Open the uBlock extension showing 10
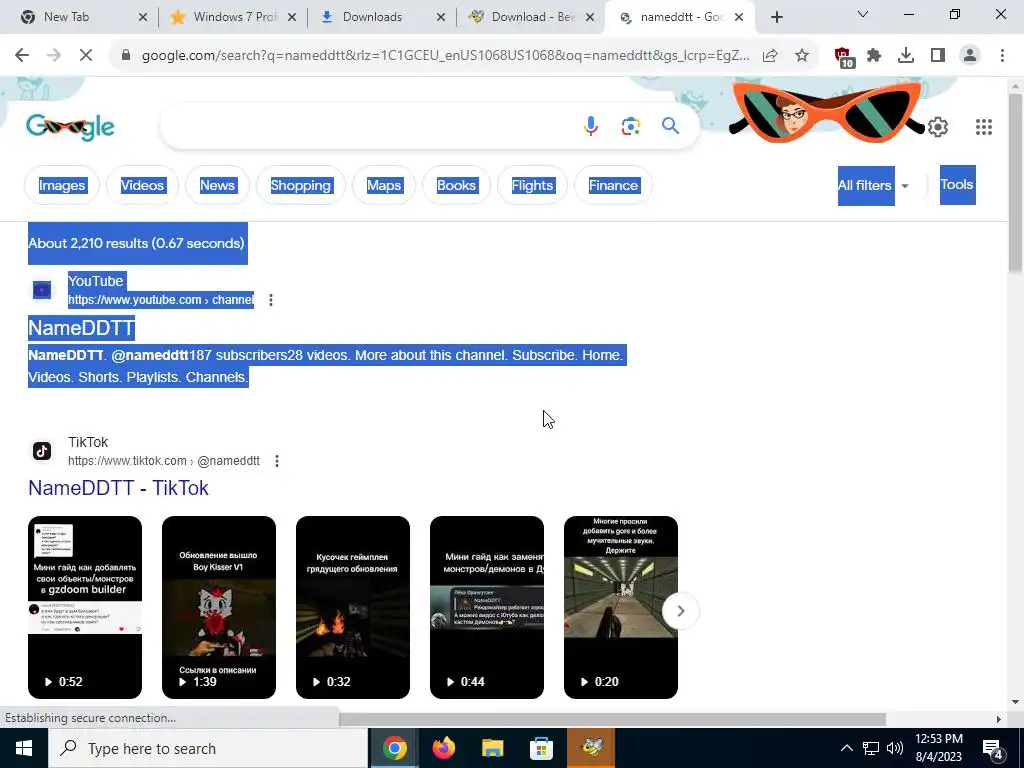This screenshot has height=768, width=1024. click(x=844, y=57)
